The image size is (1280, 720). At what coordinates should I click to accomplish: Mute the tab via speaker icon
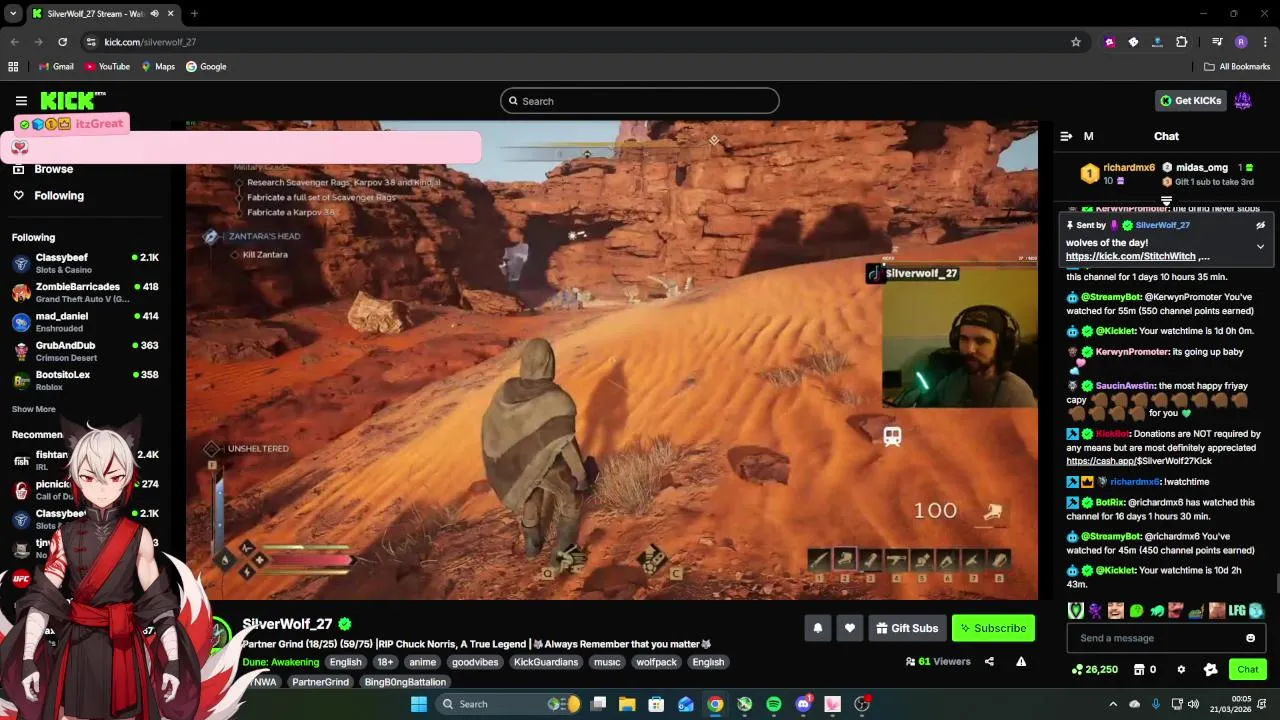[x=154, y=14]
